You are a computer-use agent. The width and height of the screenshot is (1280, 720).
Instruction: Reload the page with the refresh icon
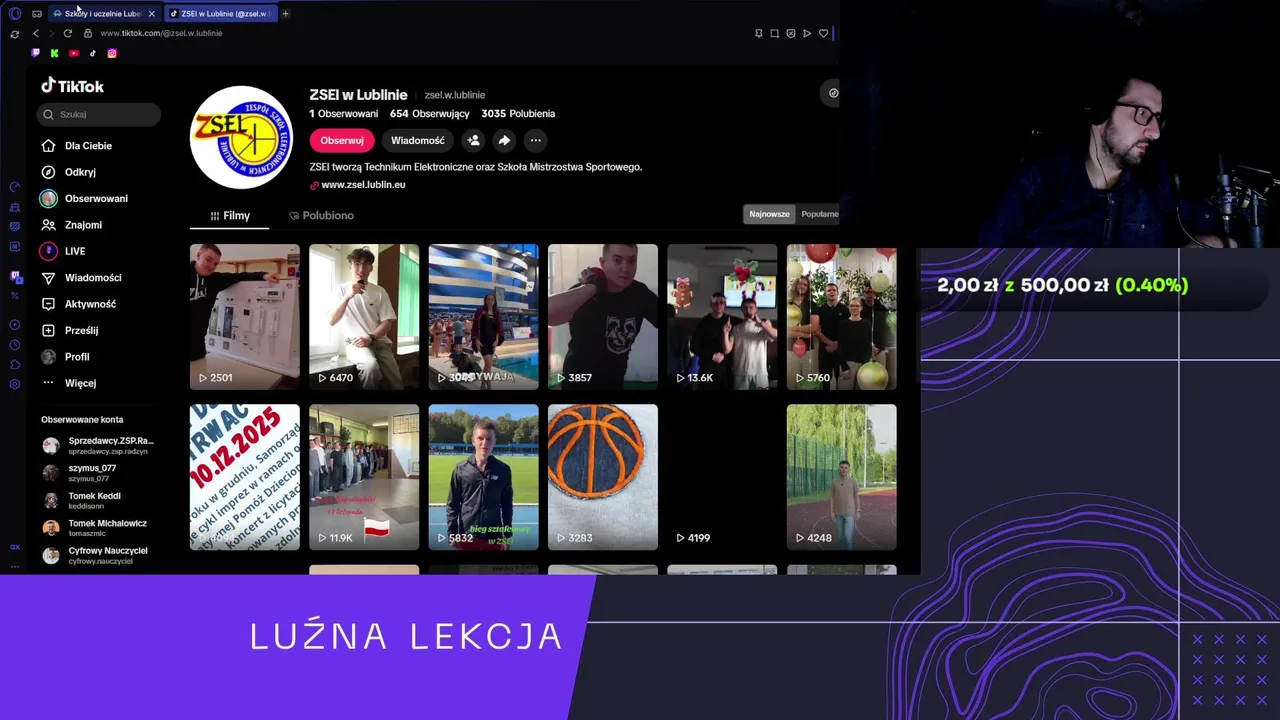click(x=68, y=33)
